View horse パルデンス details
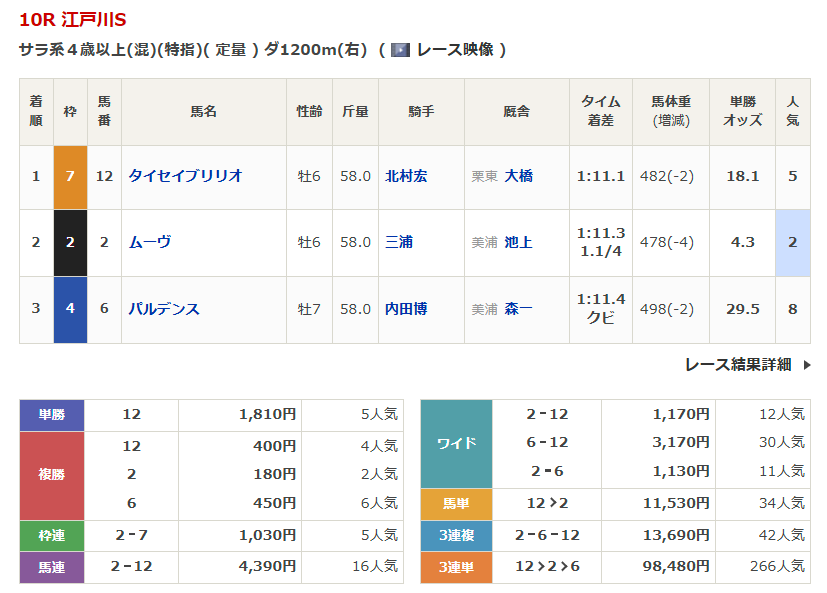This screenshot has height=593, width=827. click(x=164, y=309)
